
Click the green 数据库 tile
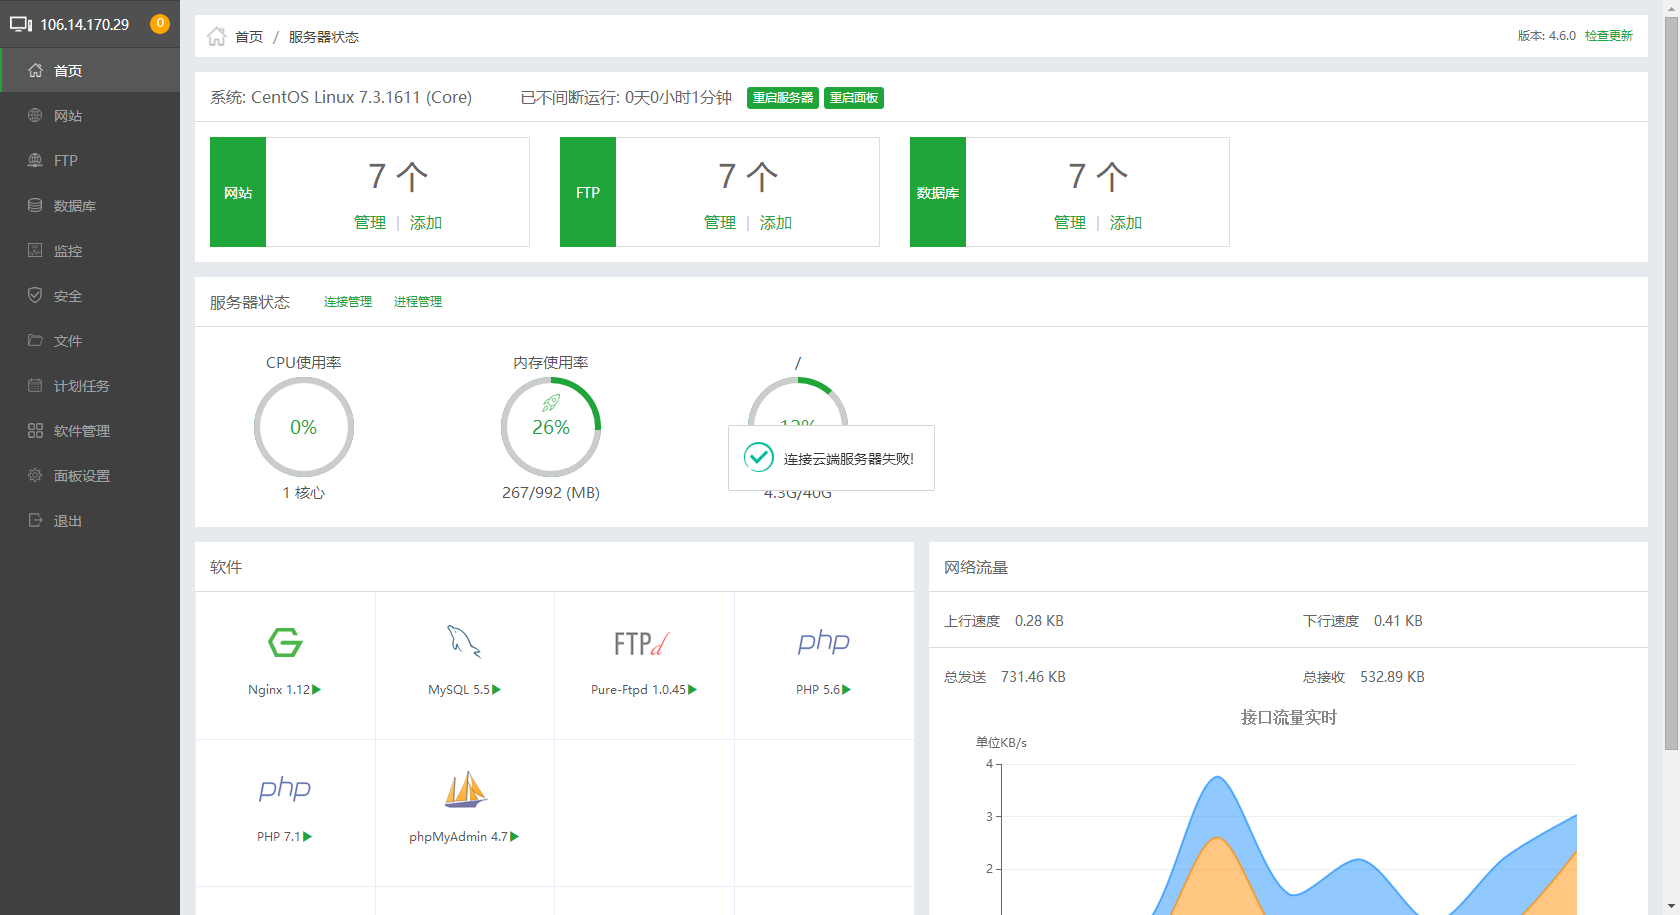[938, 192]
